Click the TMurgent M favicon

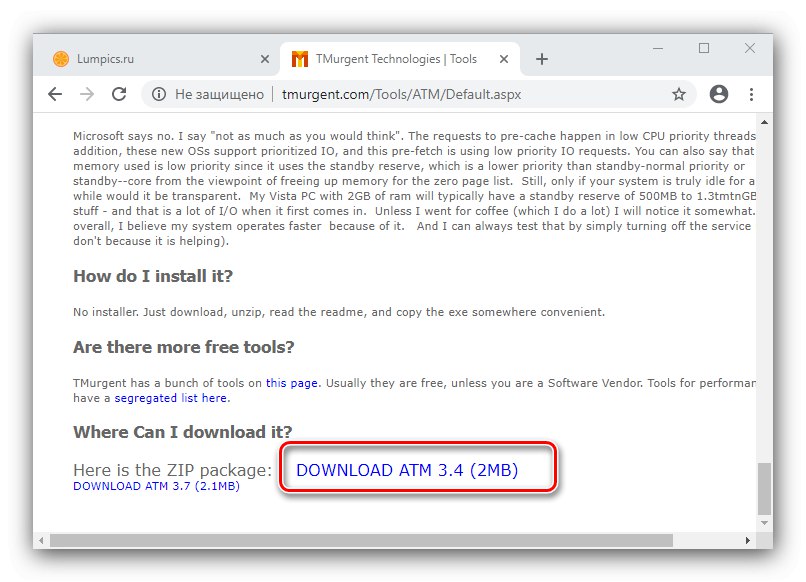300,59
